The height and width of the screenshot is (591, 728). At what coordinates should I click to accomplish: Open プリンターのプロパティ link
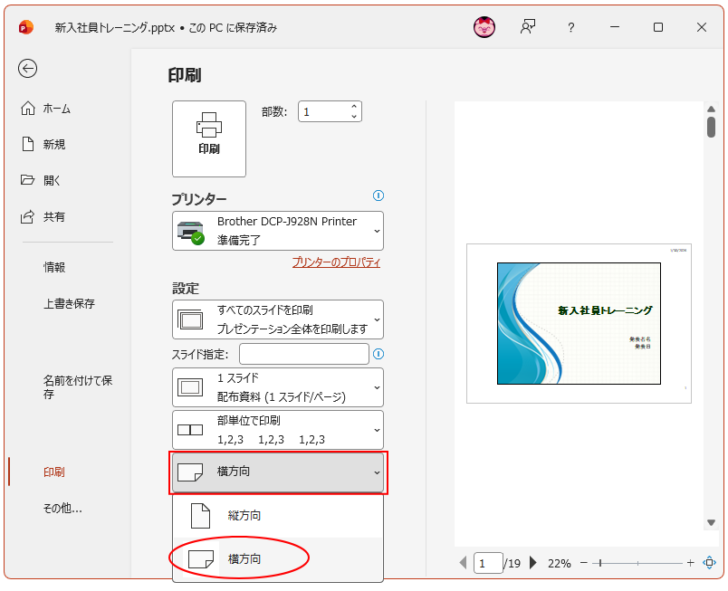[x=336, y=262]
